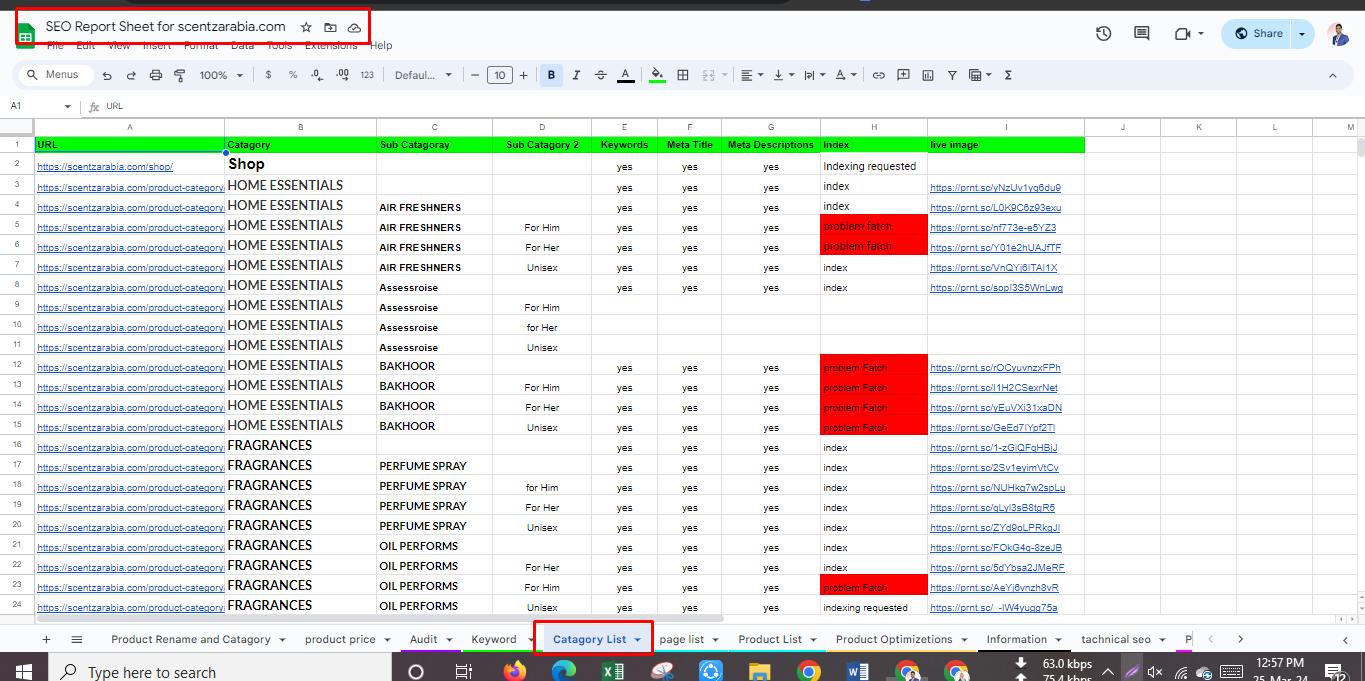The height and width of the screenshot is (681, 1365).
Task: Apply percent format
Action: [293, 75]
